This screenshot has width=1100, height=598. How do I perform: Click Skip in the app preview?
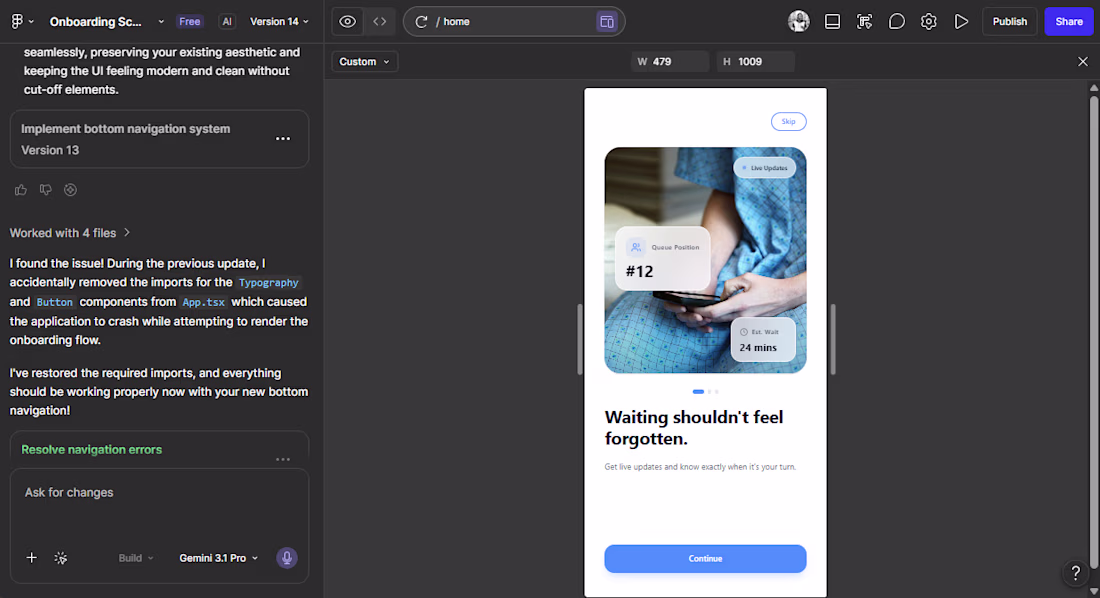[x=789, y=121]
